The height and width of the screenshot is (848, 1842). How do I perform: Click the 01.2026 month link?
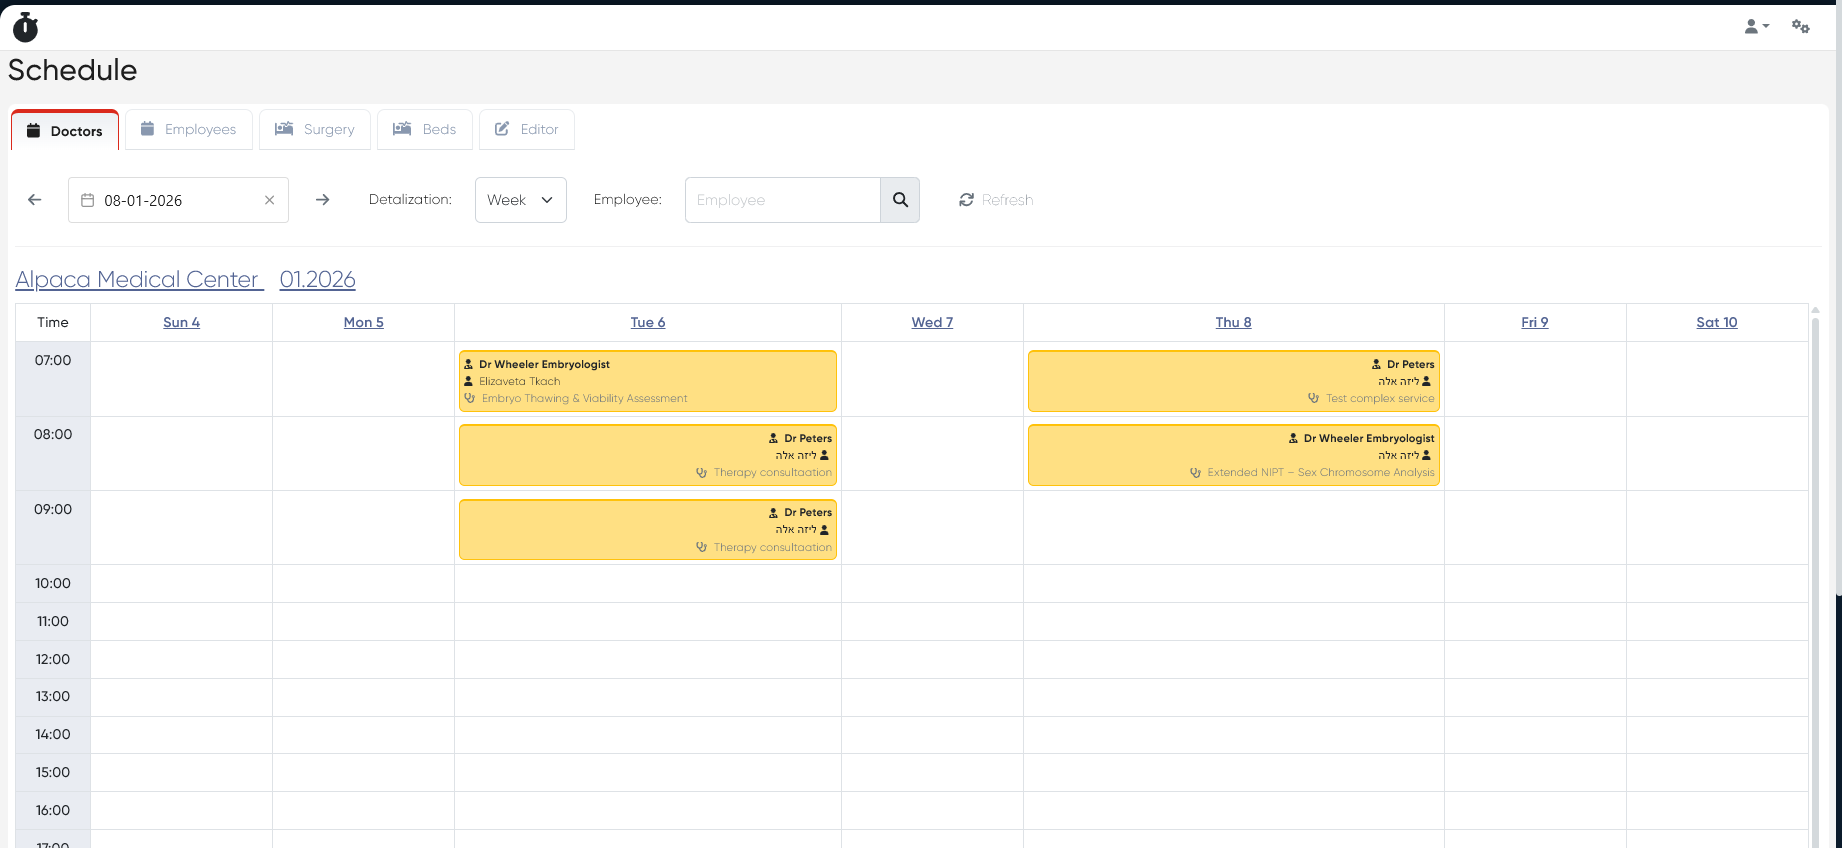click(x=317, y=280)
